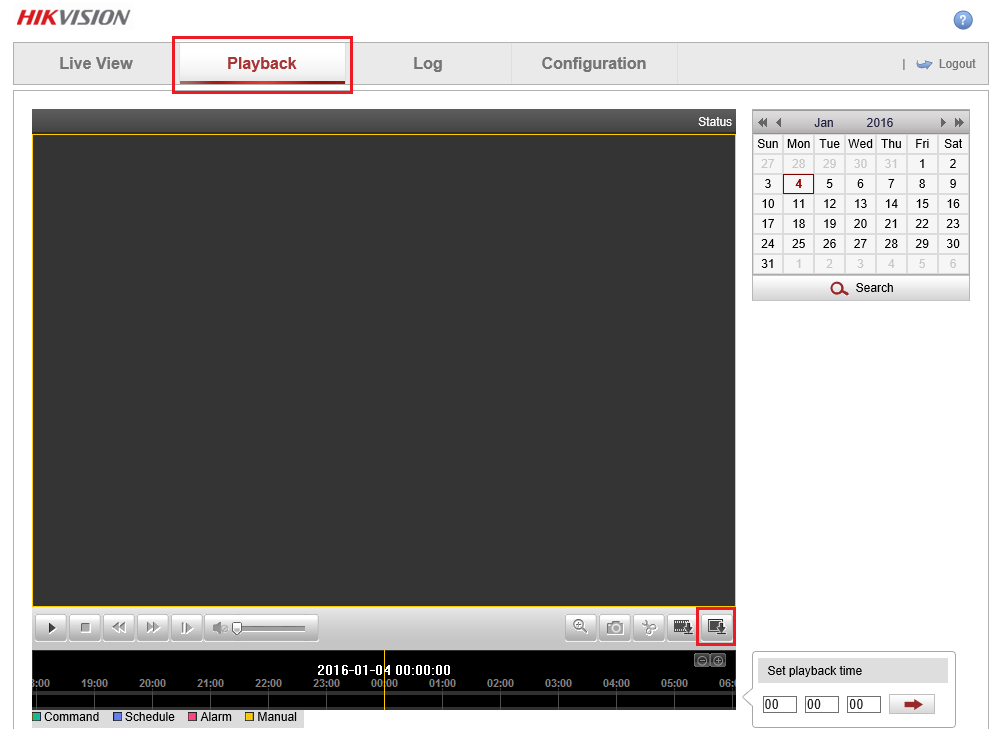The image size is (993, 729).
Task: Click the Search button below the calendar
Action: (861, 288)
